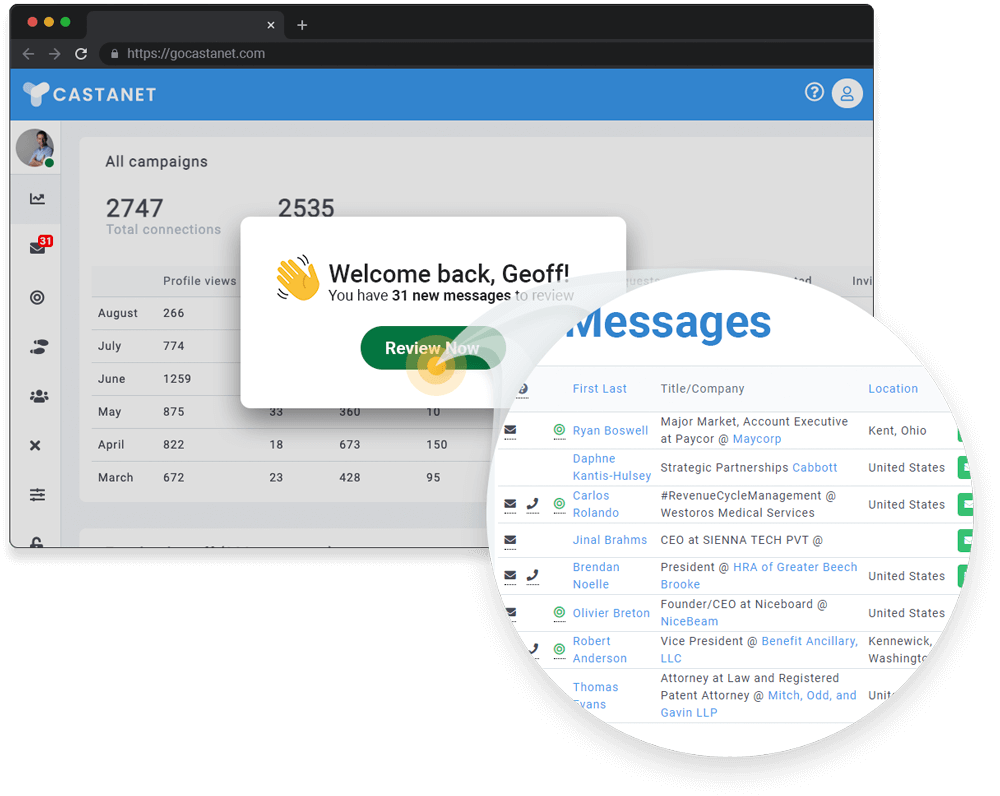Click the envelope icon for Jinal Brahms
Image resolution: width=1000 pixels, height=796 pixels.
(510, 540)
